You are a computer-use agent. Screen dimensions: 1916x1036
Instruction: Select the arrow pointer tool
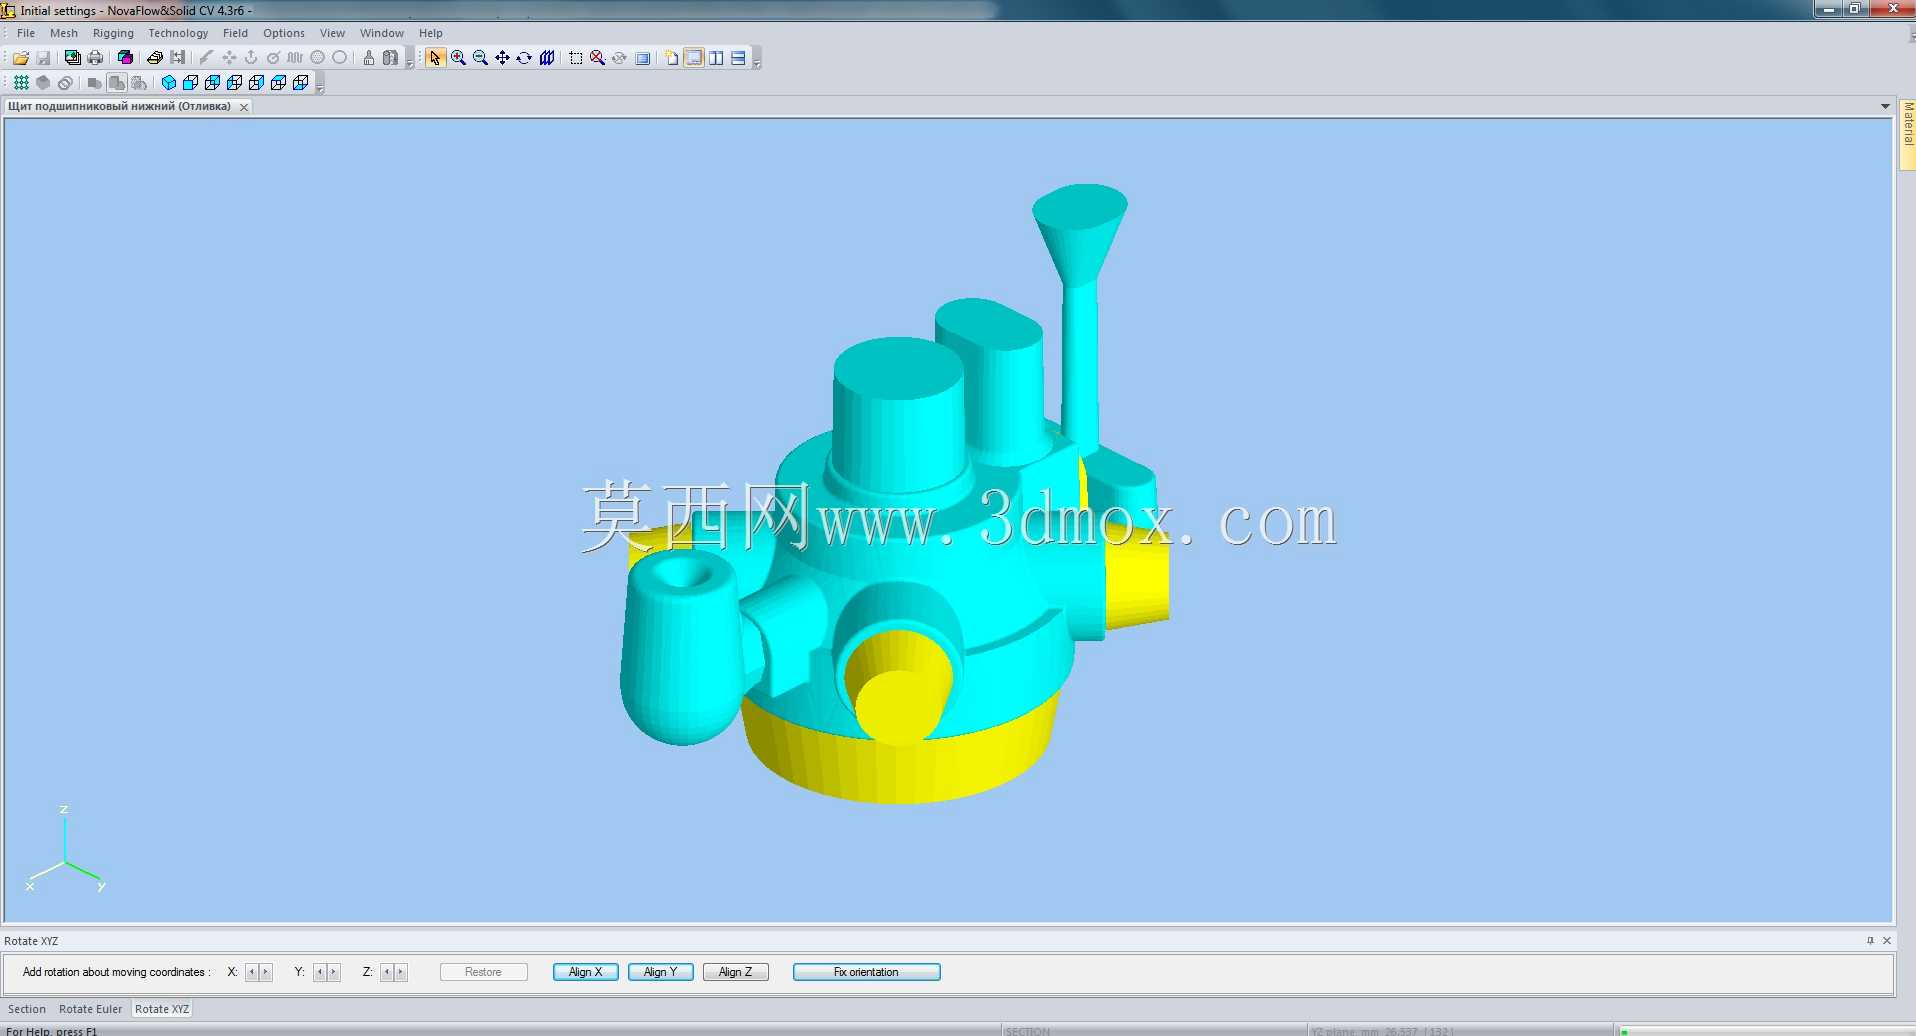tap(435, 58)
